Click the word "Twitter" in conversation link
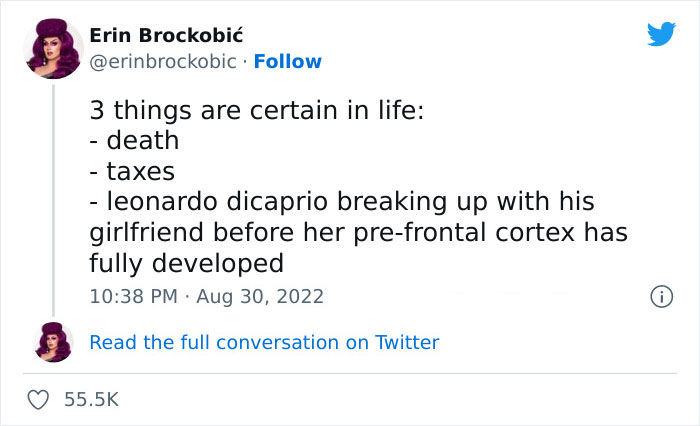700x426 pixels. click(407, 342)
